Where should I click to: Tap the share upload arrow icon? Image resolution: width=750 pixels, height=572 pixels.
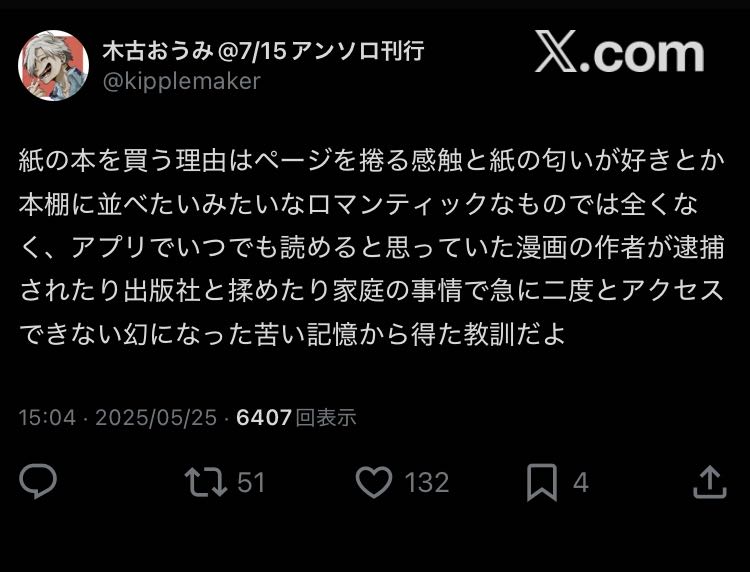pos(710,482)
